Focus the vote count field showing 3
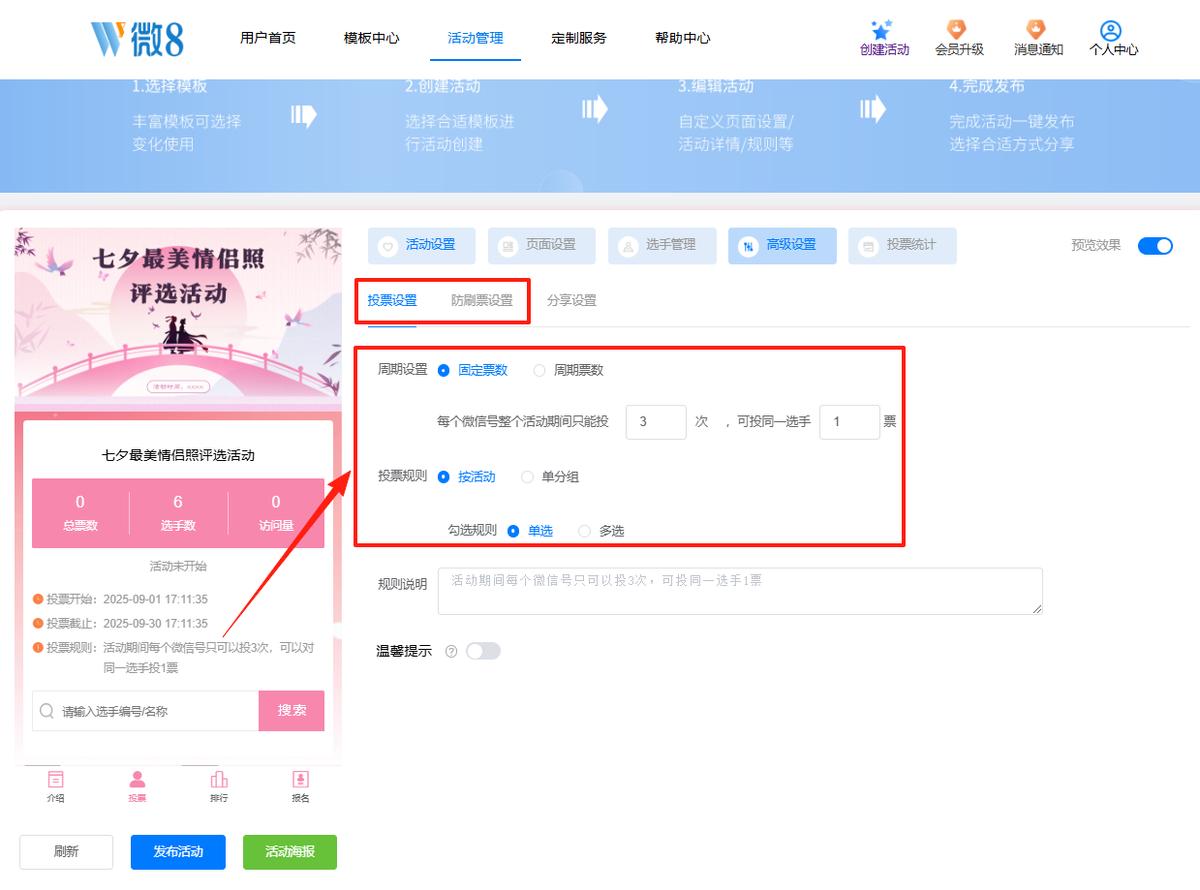Viewport: 1200px width, 890px height. pyautogui.click(x=656, y=422)
